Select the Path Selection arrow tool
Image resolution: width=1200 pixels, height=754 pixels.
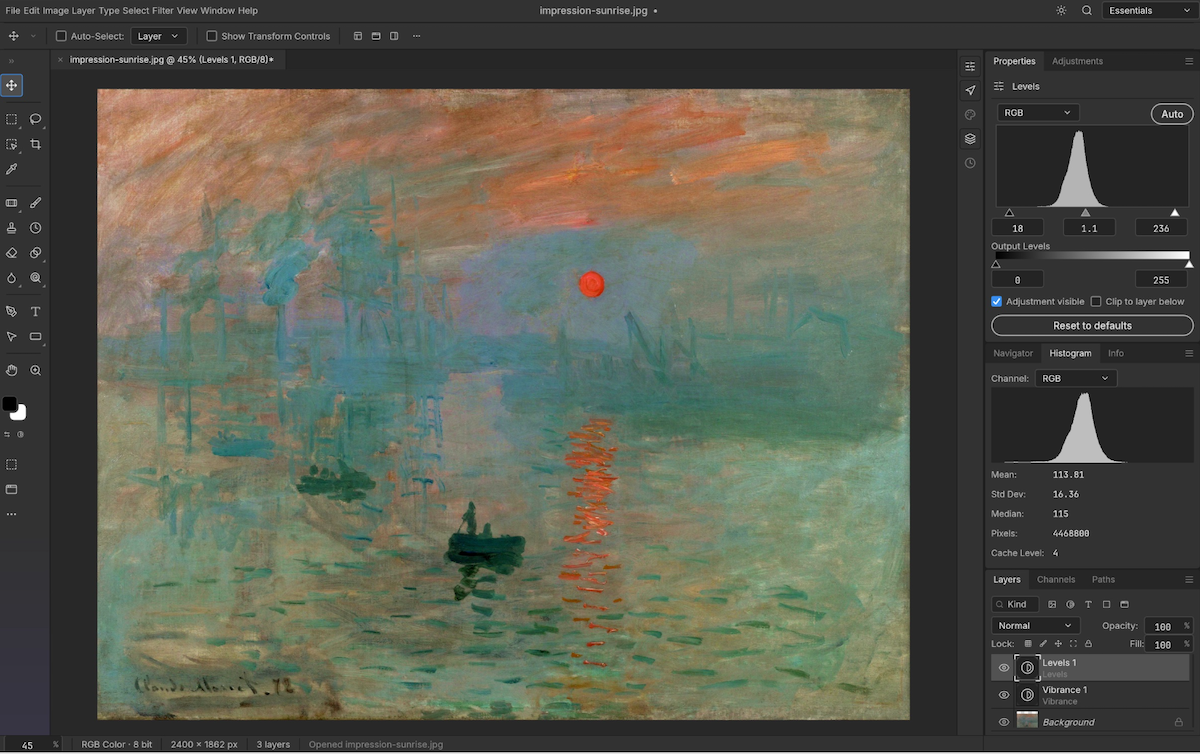pos(12,336)
